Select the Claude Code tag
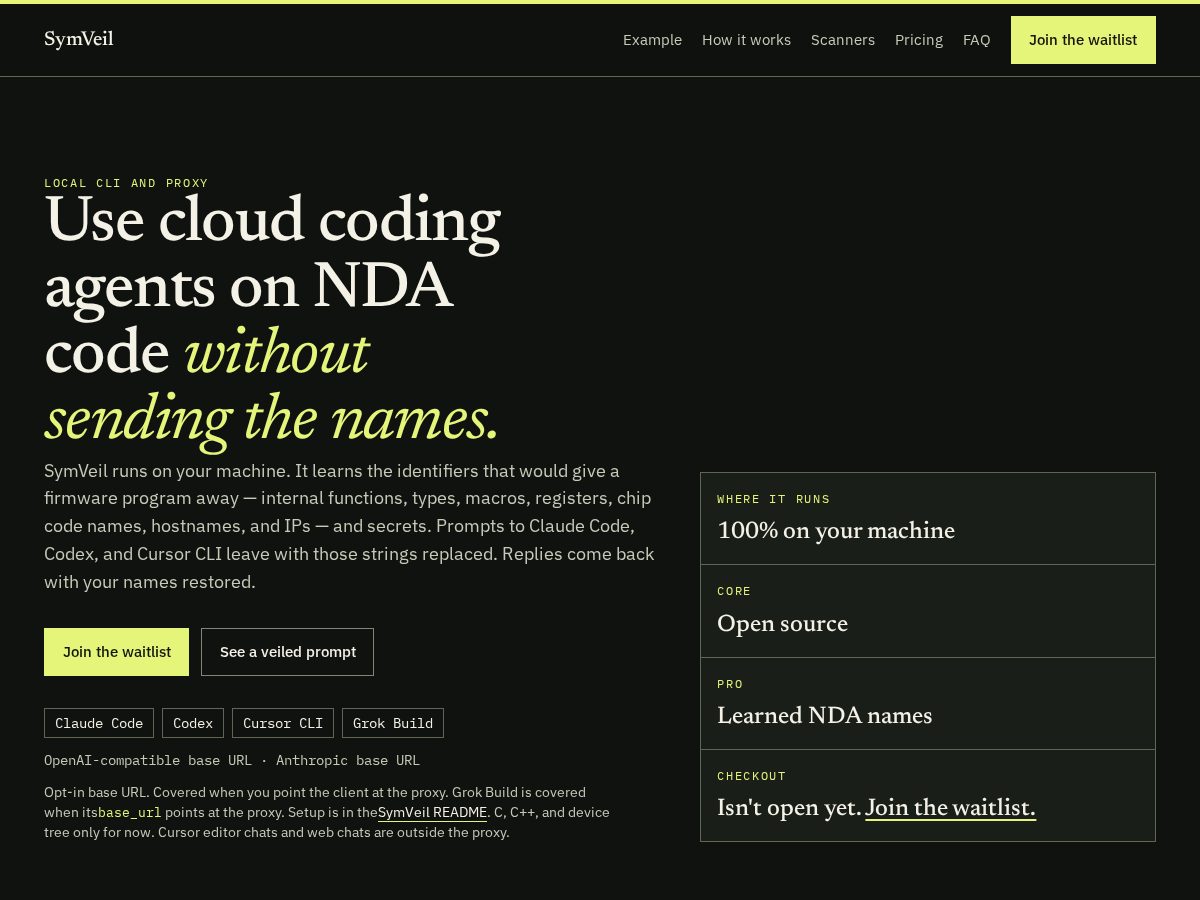The image size is (1200, 900). click(x=99, y=723)
